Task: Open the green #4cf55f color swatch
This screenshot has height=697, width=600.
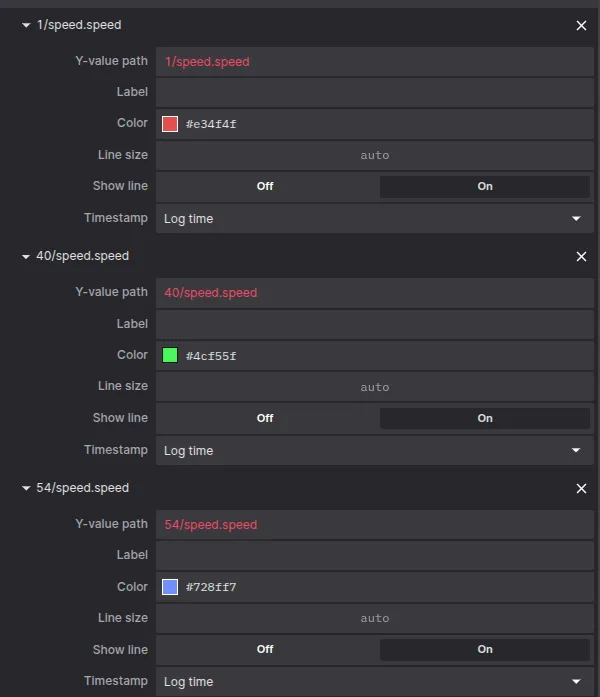Action: [170, 355]
